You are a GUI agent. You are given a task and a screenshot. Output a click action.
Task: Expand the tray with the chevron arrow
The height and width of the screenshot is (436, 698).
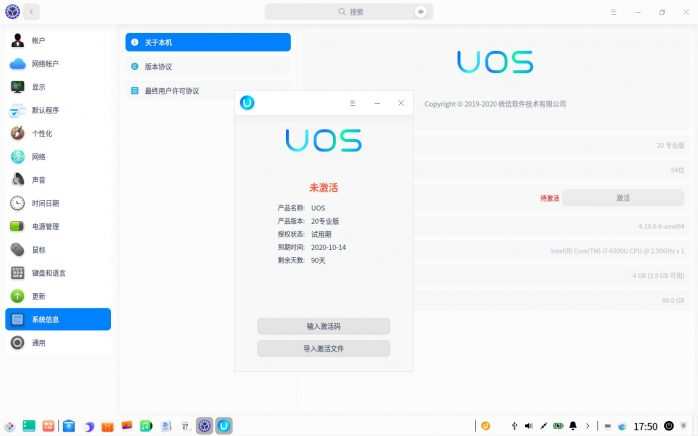click(588, 426)
